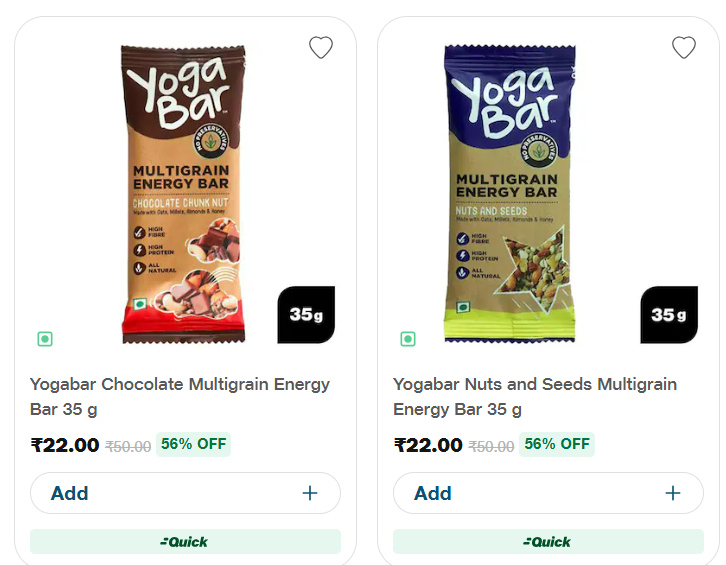Screen dimensions: 726x565
Task: Click vegetarian green dot icon on Nuts bar
Action: (x=407, y=339)
